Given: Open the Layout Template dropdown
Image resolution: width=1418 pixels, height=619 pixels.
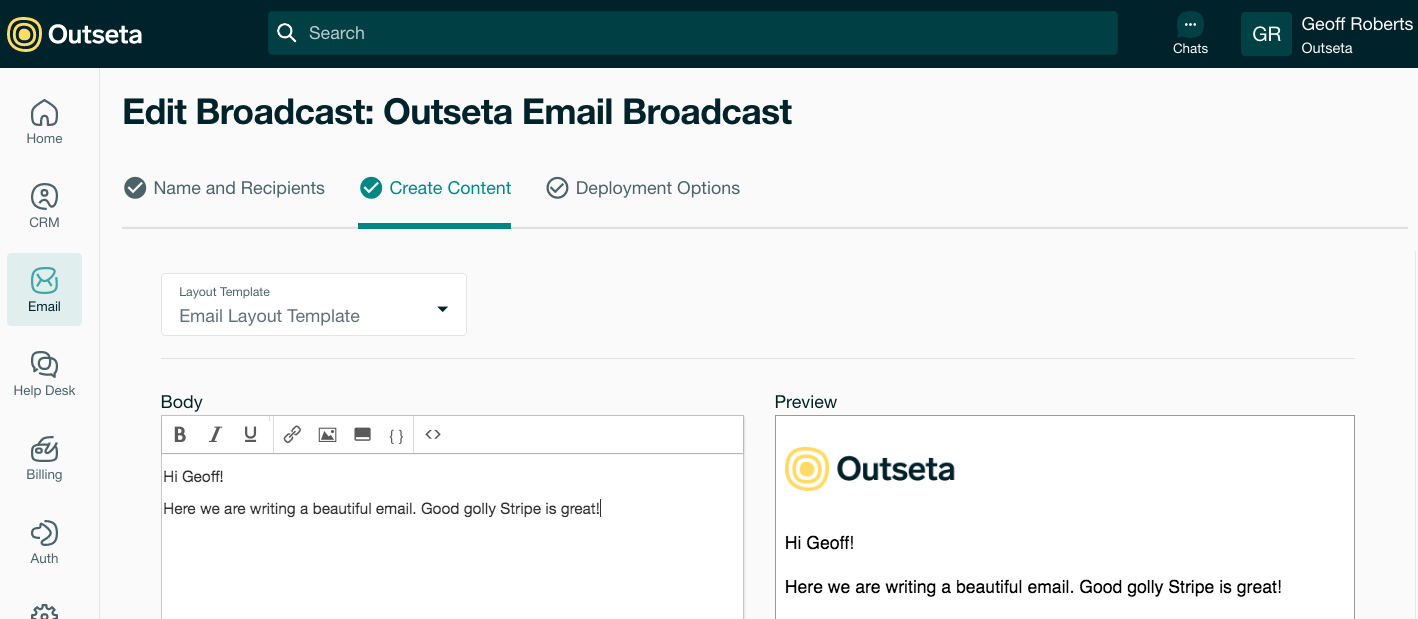Looking at the screenshot, I should pos(314,304).
